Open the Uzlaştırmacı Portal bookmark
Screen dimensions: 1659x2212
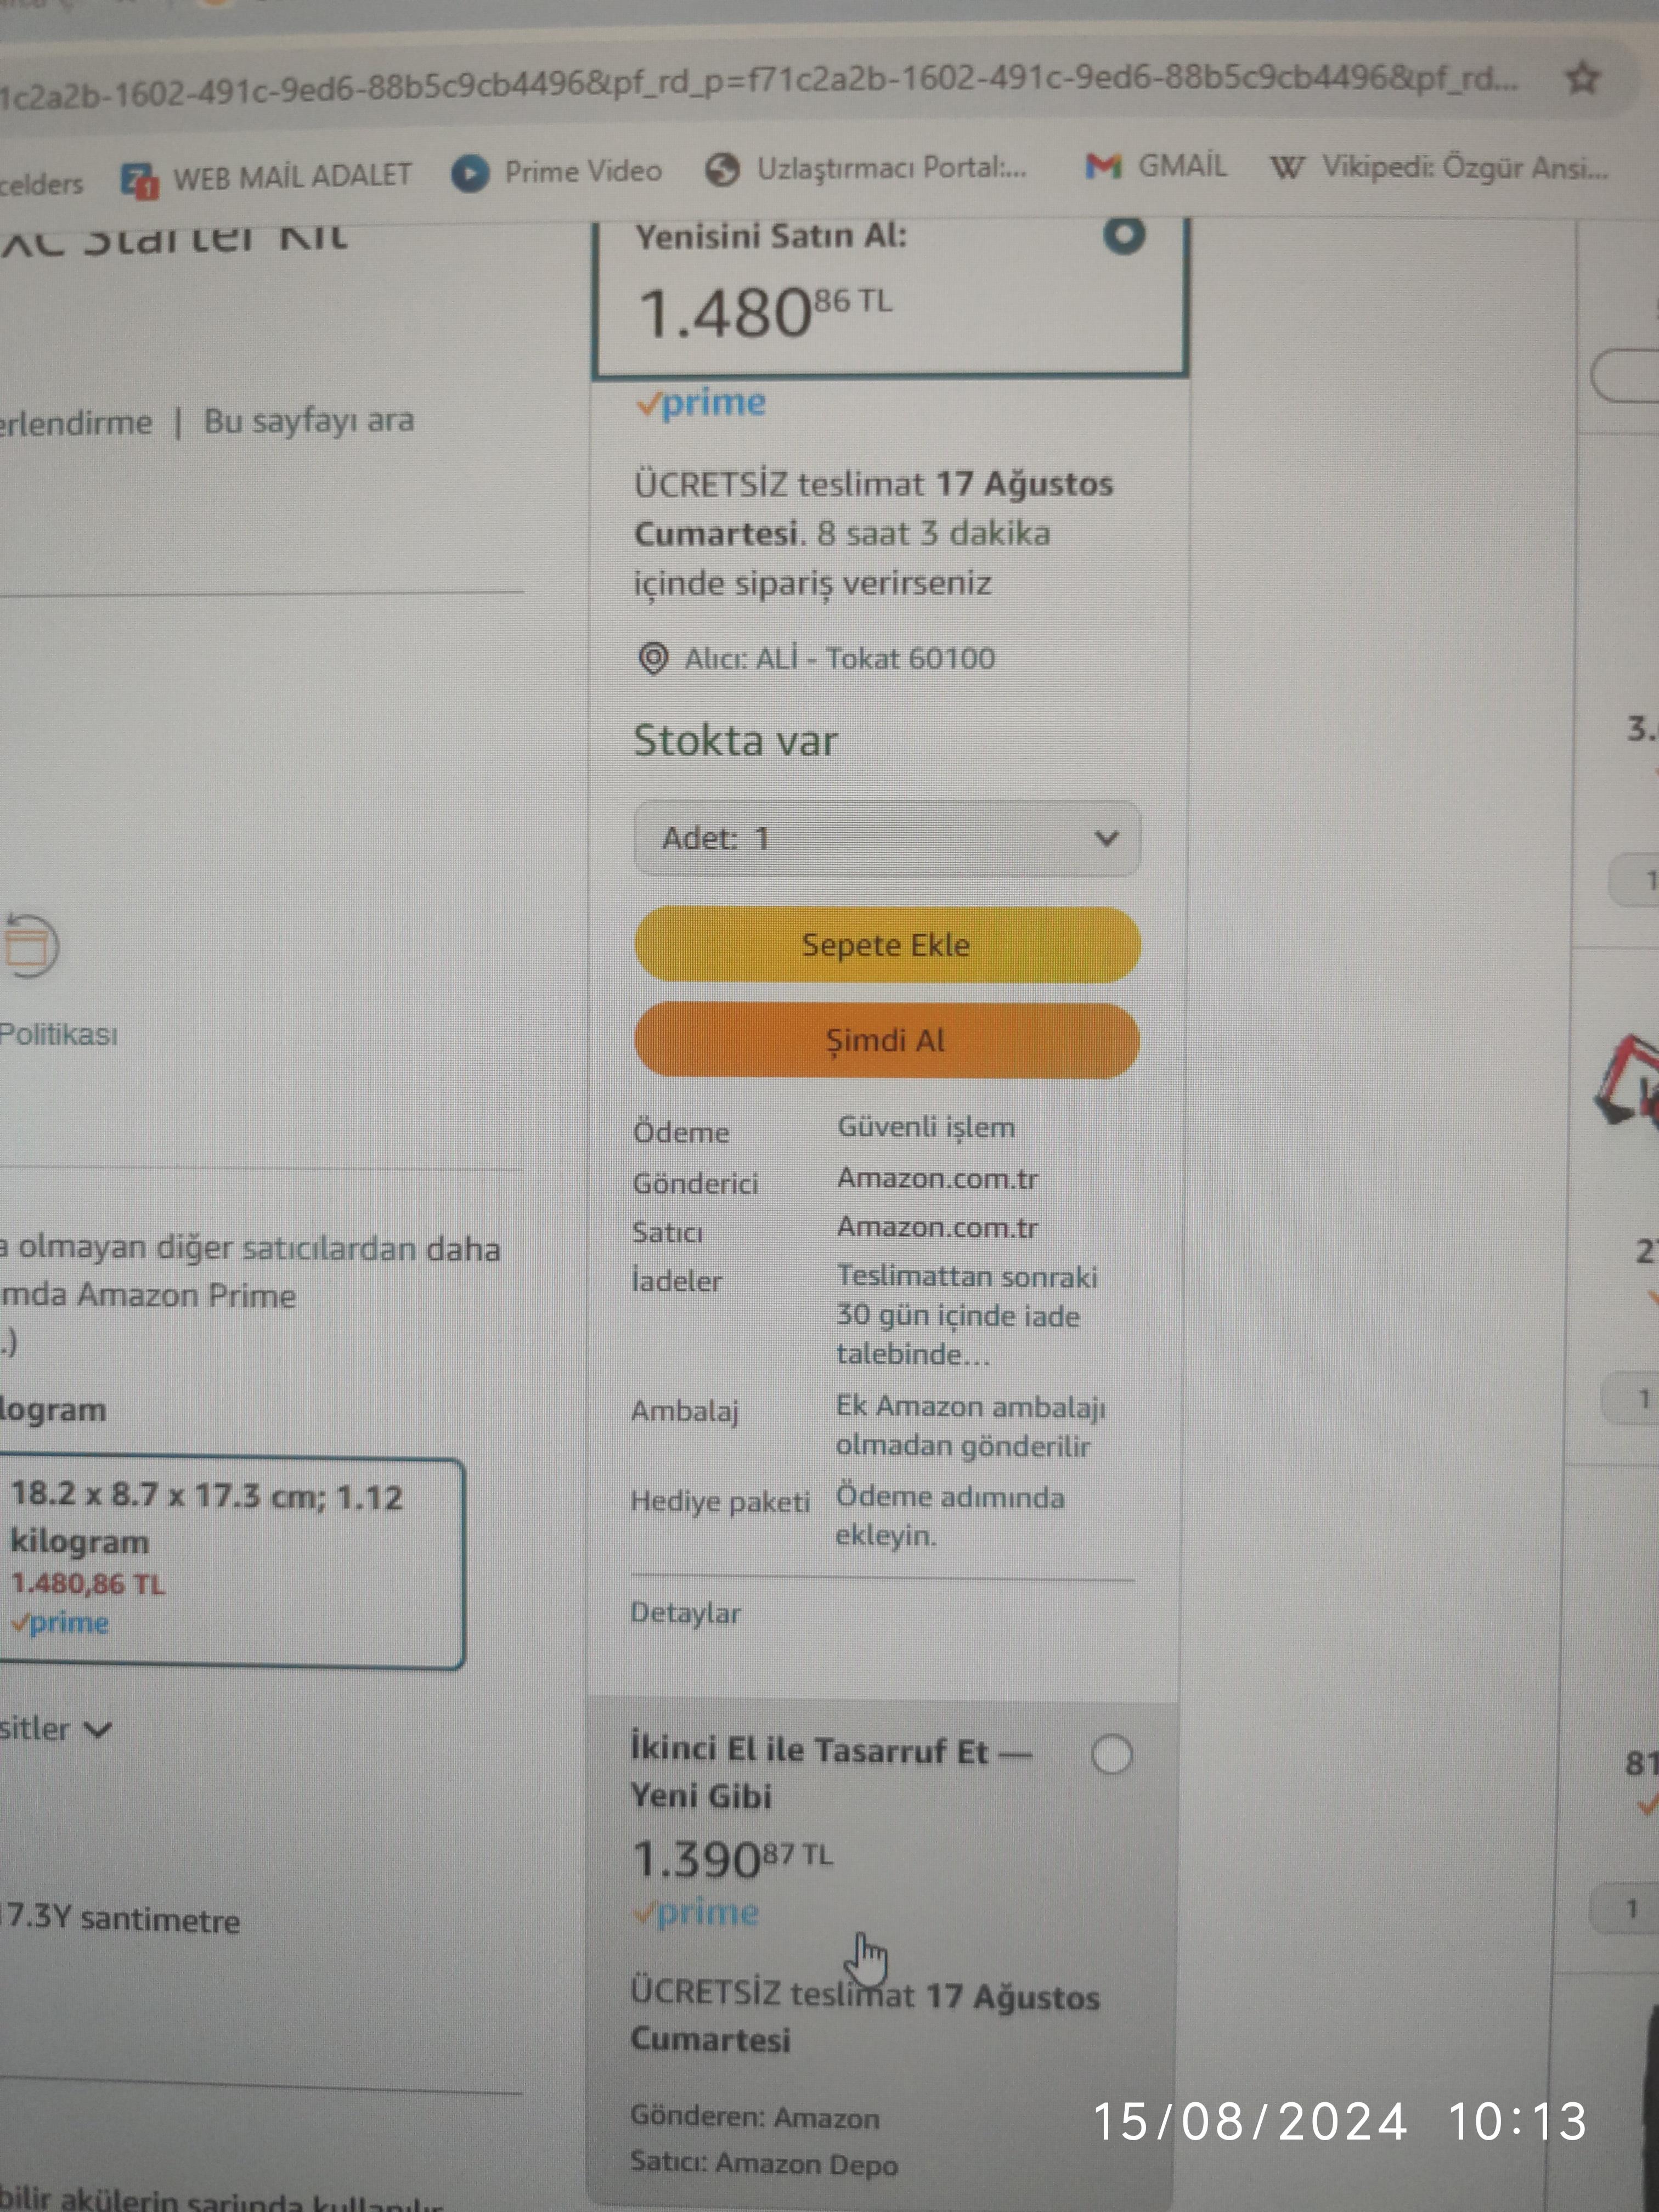click(866, 169)
